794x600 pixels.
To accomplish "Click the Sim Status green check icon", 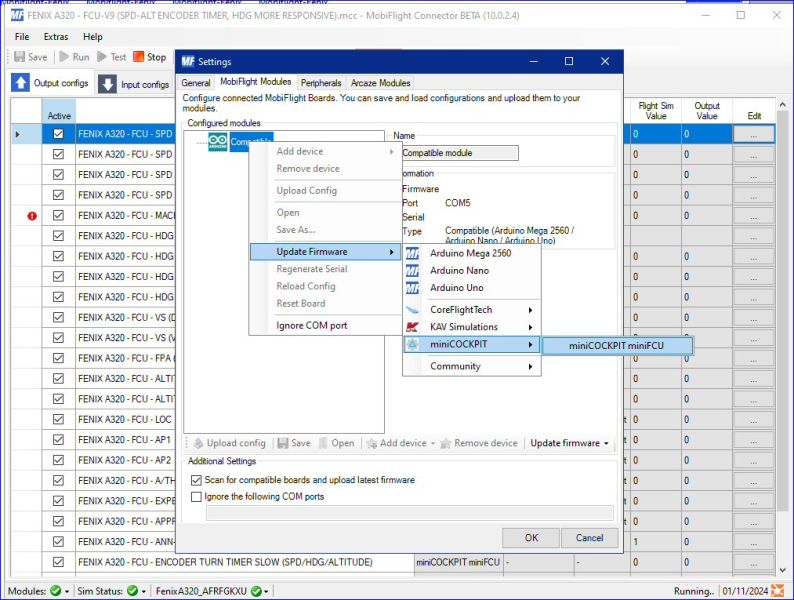I will pyautogui.click(x=133, y=590).
